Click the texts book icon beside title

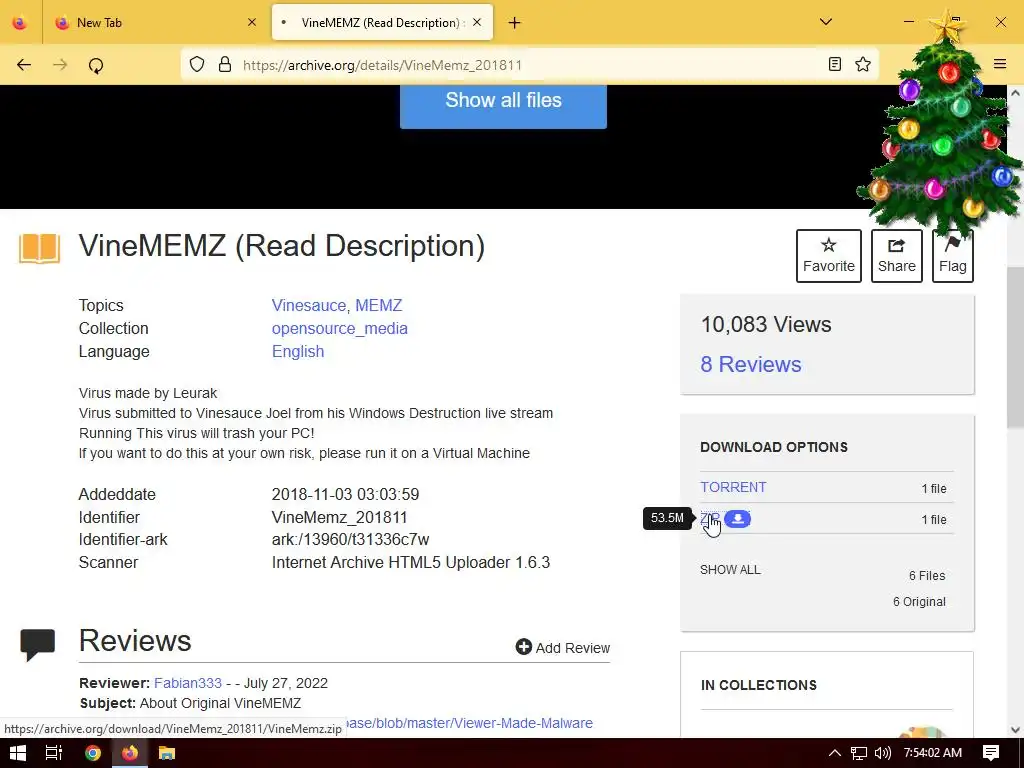click(x=40, y=248)
